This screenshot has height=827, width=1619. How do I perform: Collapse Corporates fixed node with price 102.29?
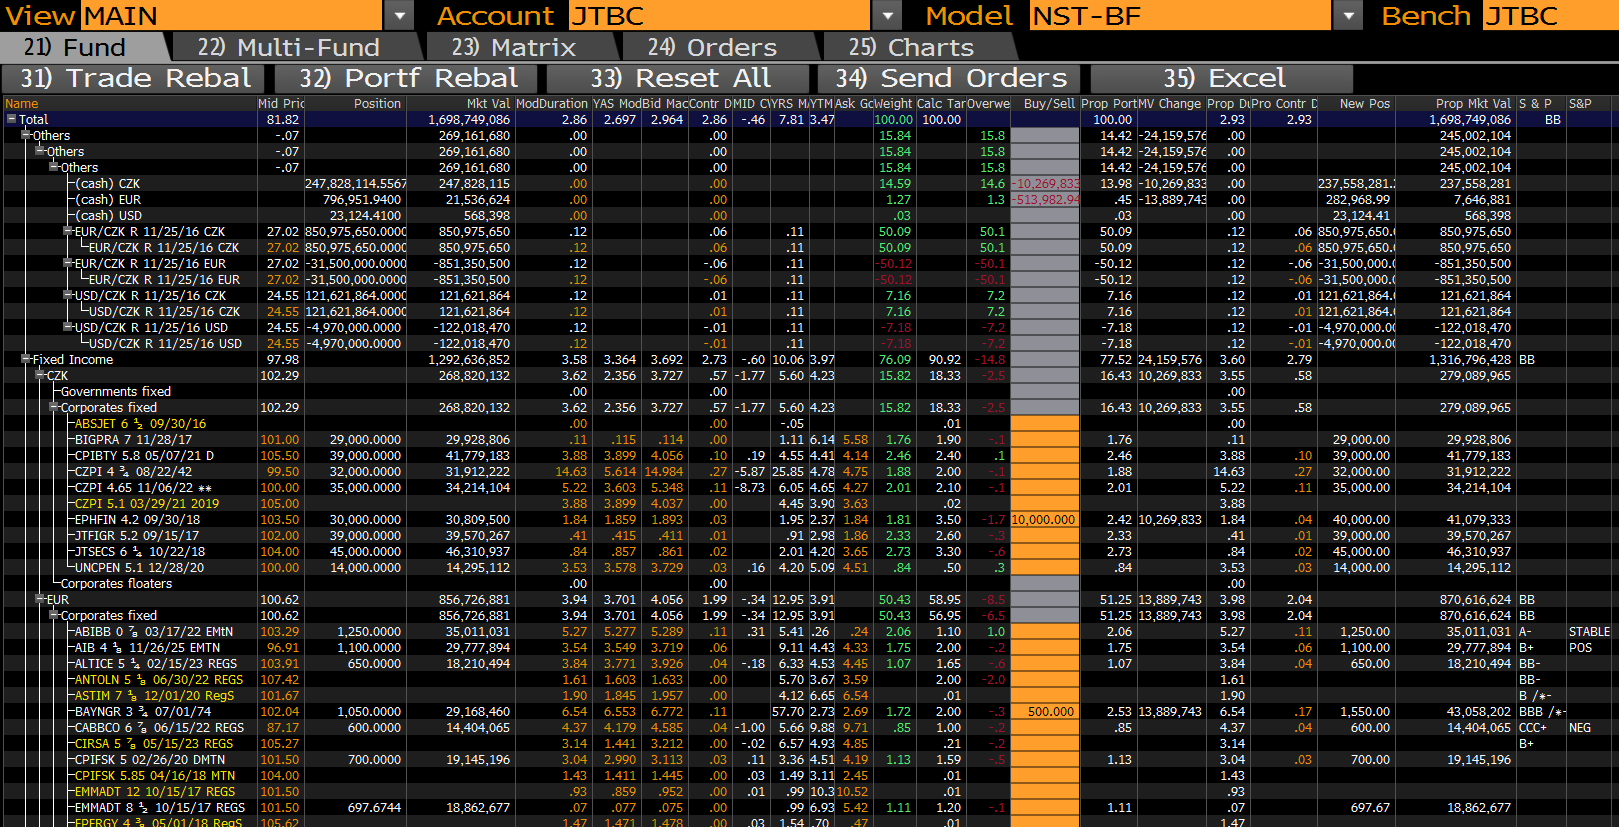54,407
